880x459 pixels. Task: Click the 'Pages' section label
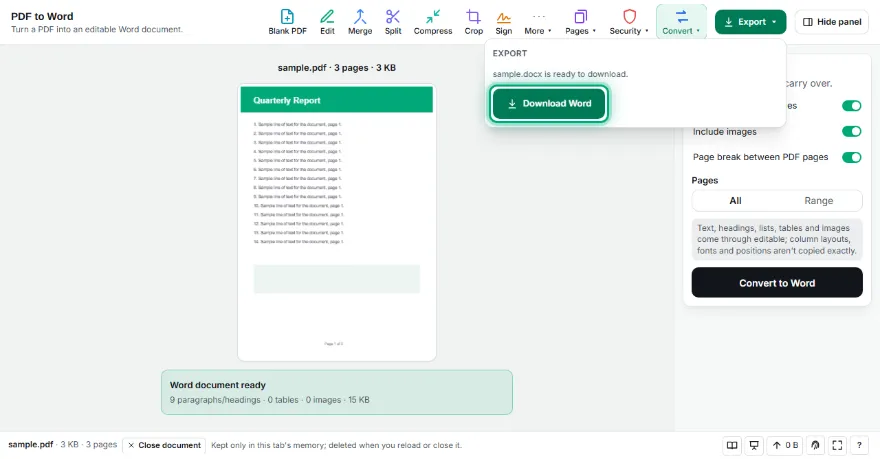coord(705,180)
